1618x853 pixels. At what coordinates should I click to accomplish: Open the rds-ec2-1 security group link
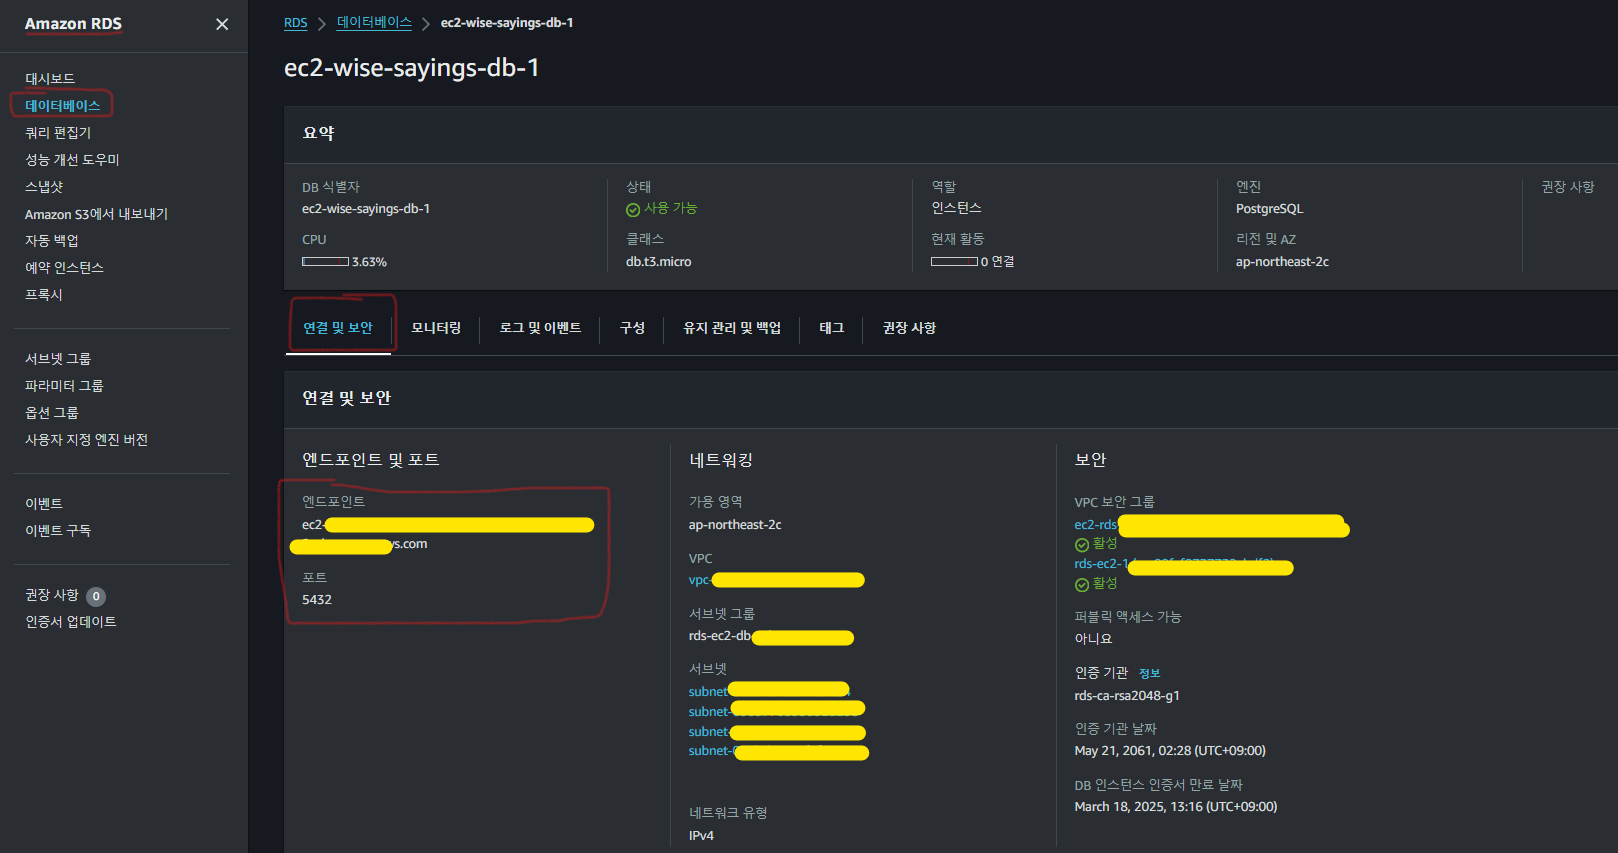[x=1184, y=565]
